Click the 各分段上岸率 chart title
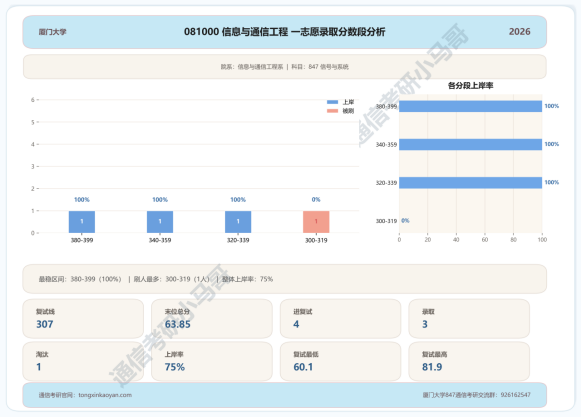Screen dimensions: 581x418 (471, 86)
